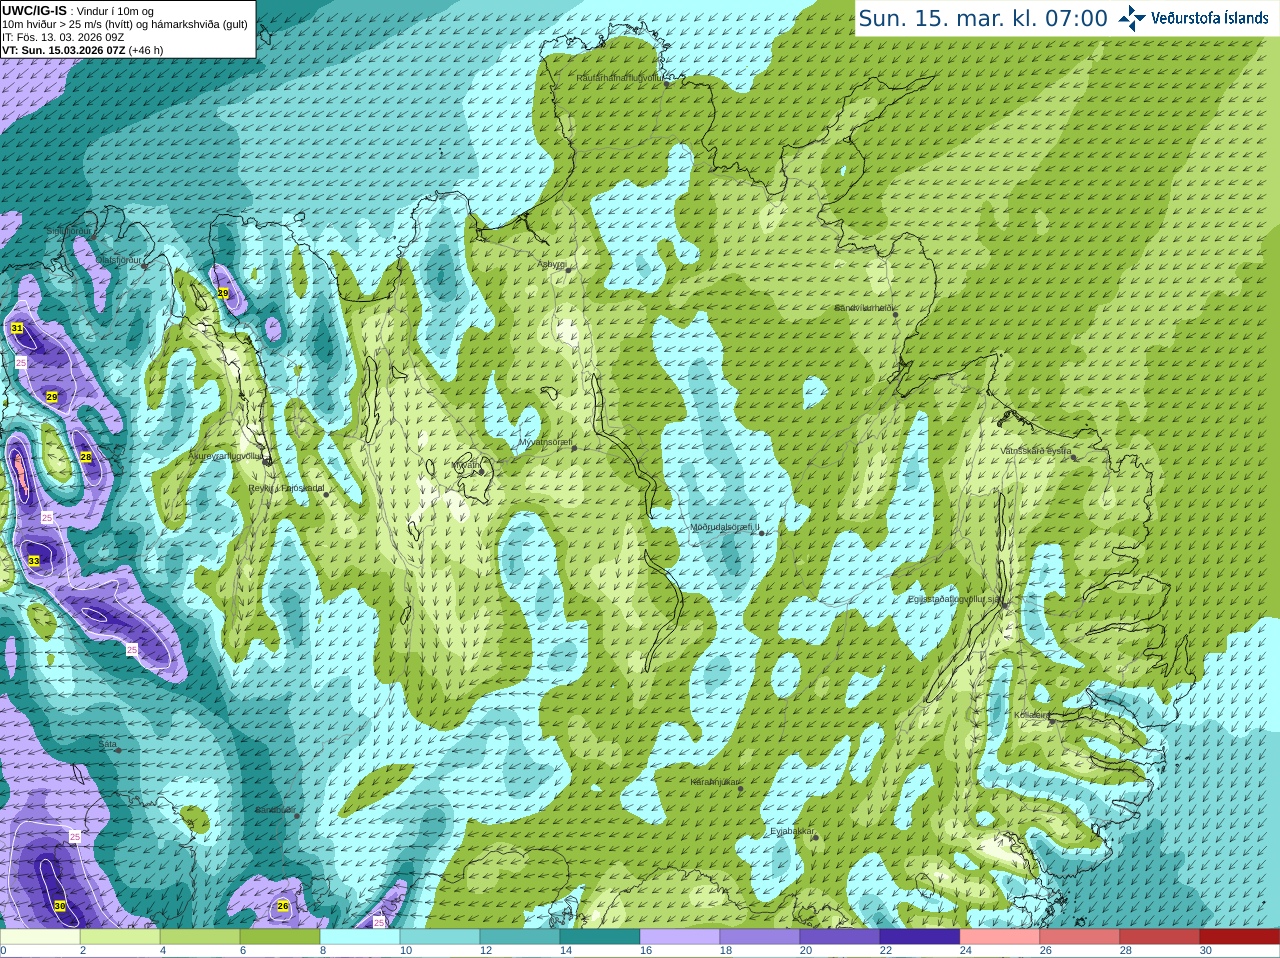1280x958 pixels.
Task: Pick the 12–14 m/s teal legend color
Action: 520,937
